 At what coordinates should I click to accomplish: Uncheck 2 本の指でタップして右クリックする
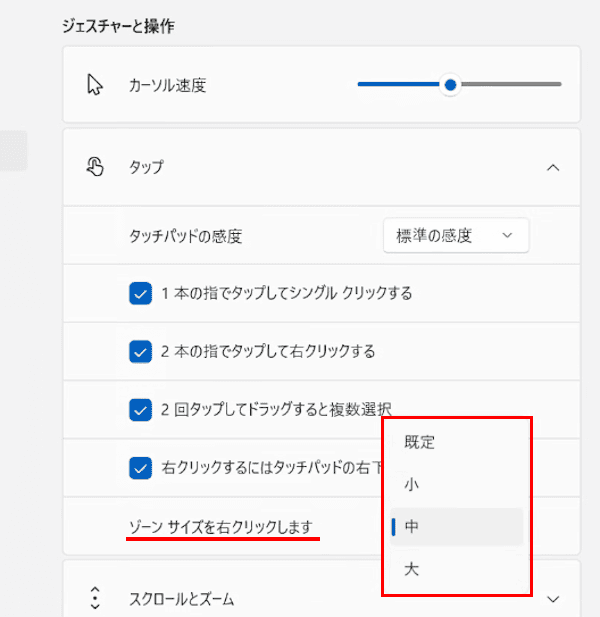point(140,351)
